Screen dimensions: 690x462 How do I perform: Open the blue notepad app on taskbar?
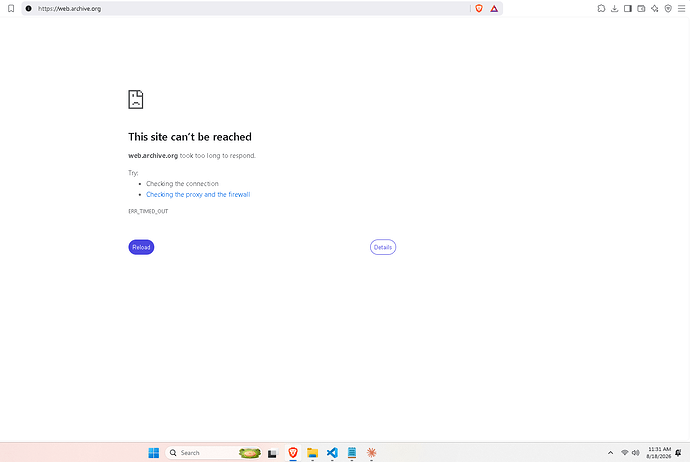(x=352, y=453)
